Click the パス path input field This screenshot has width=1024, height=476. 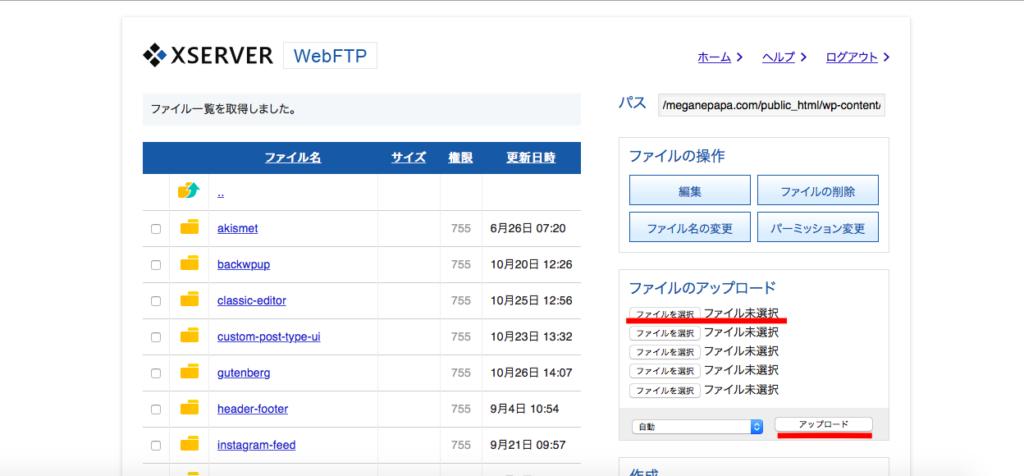click(772, 106)
